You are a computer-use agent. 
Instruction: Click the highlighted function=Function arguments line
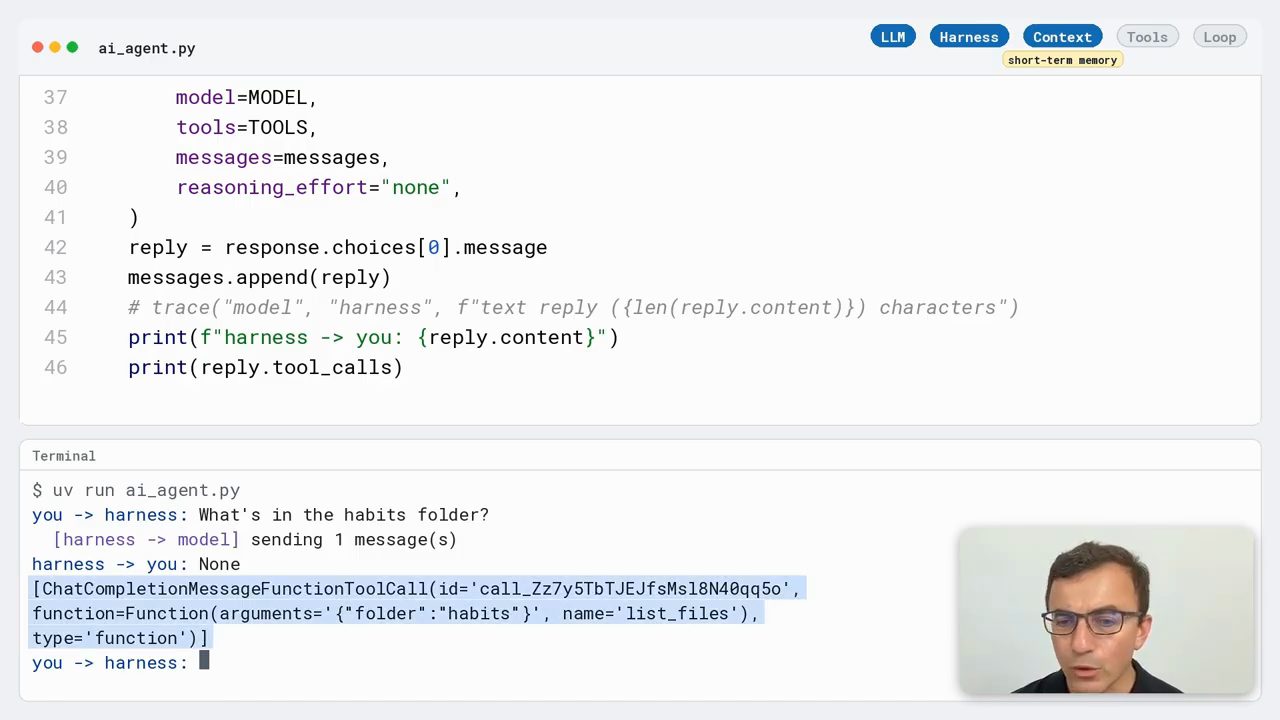(x=396, y=613)
